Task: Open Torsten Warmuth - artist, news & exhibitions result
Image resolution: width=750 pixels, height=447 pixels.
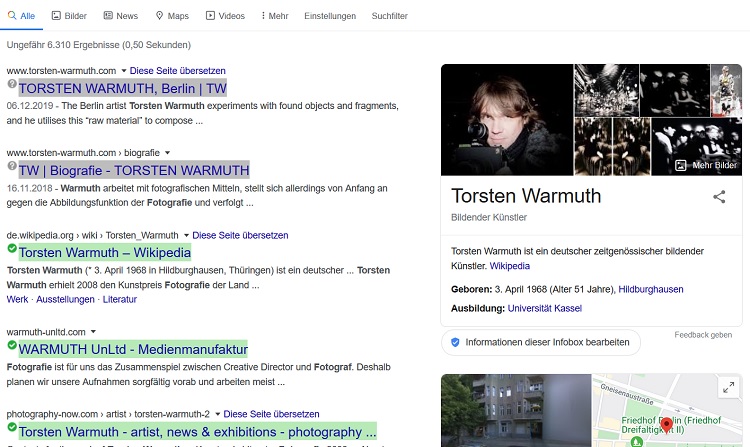Action: [198, 432]
